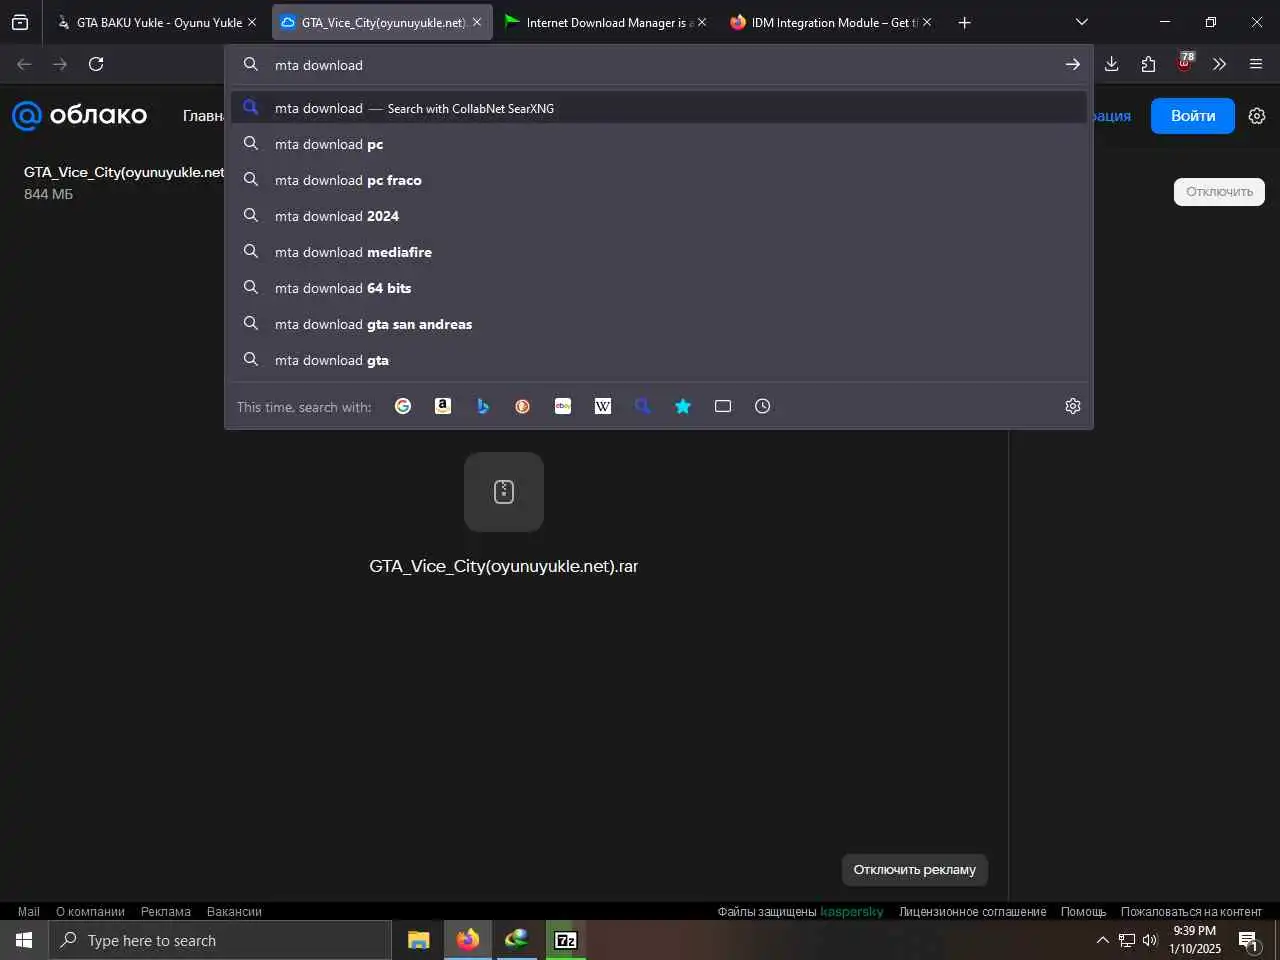Open 7-Zip from the taskbar
This screenshot has width=1280, height=960.
(566, 940)
